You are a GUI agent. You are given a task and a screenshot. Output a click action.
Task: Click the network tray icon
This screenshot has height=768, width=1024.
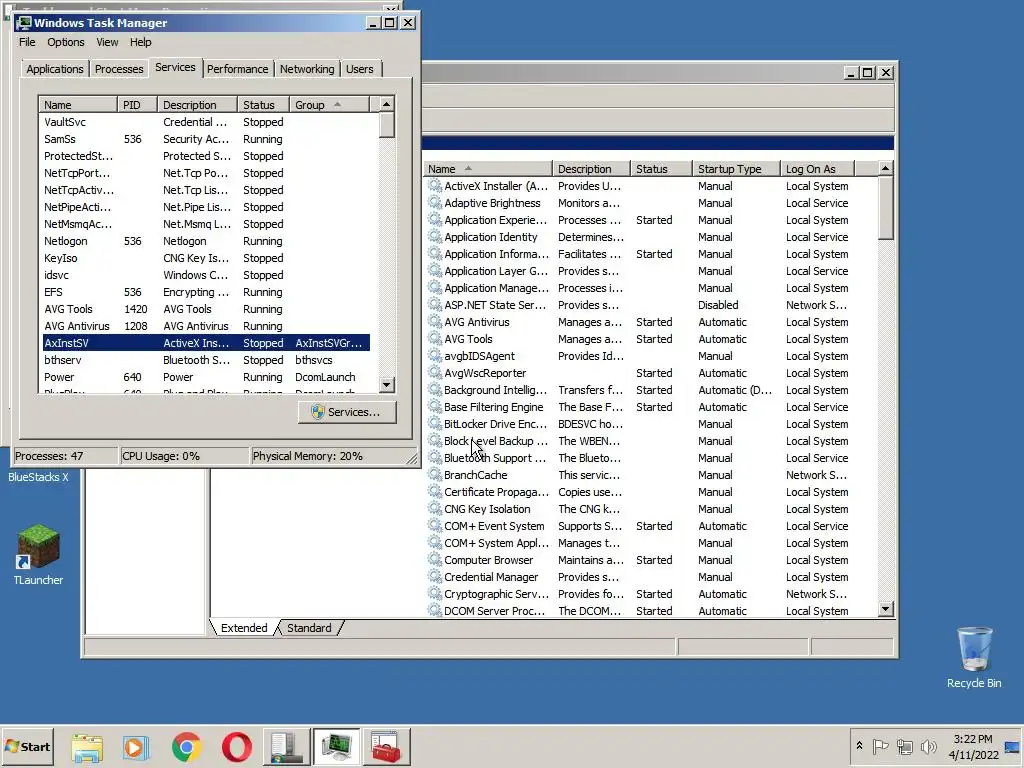(904, 746)
